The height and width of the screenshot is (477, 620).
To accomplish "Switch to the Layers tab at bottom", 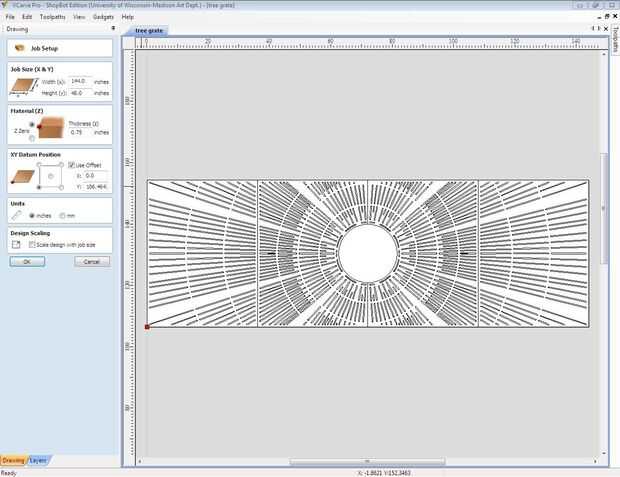I will pyautogui.click(x=38, y=460).
